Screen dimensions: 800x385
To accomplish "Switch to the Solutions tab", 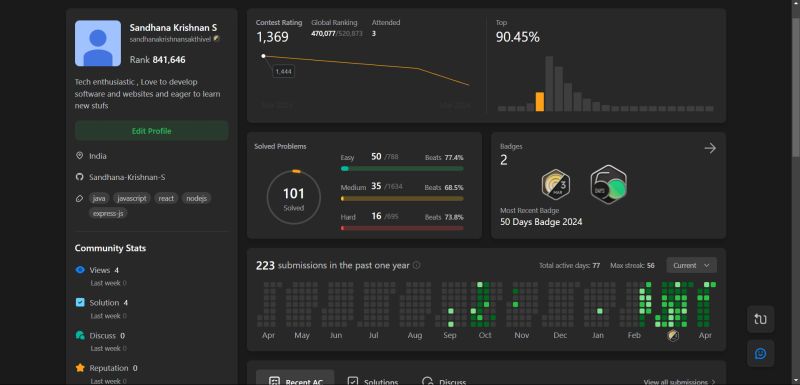I will (372, 381).
